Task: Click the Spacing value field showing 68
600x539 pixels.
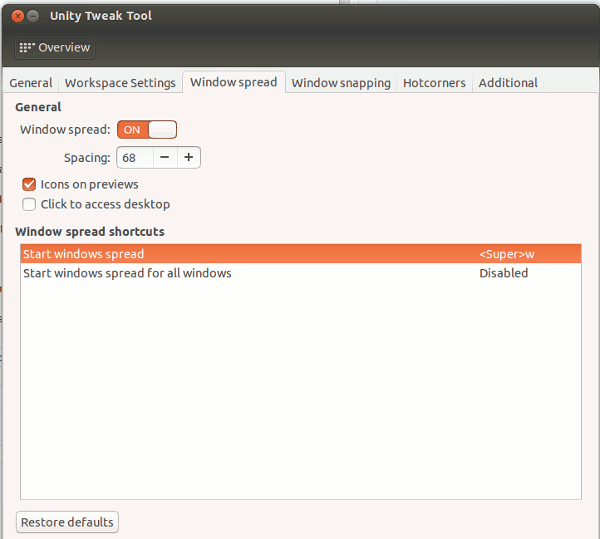Action: 135,158
